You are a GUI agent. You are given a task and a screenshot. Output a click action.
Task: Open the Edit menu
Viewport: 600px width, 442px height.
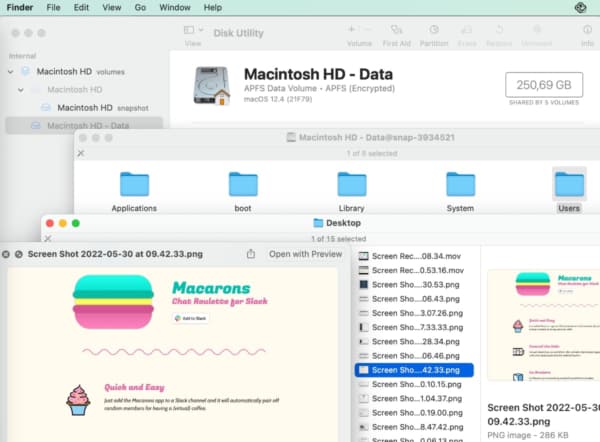[x=81, y=7]
